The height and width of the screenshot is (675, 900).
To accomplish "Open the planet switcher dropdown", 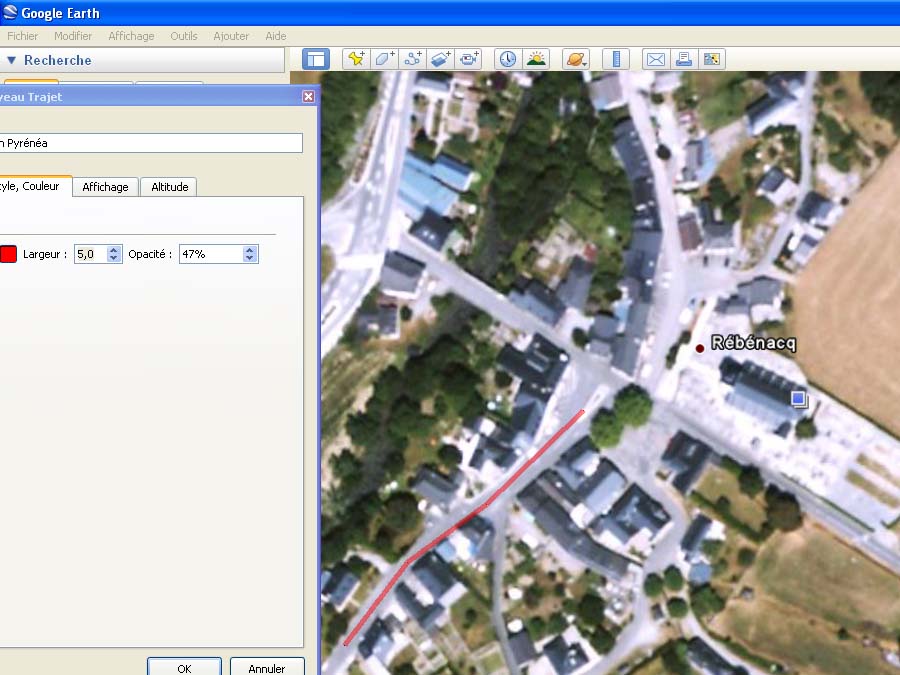I will click(576, 59).
